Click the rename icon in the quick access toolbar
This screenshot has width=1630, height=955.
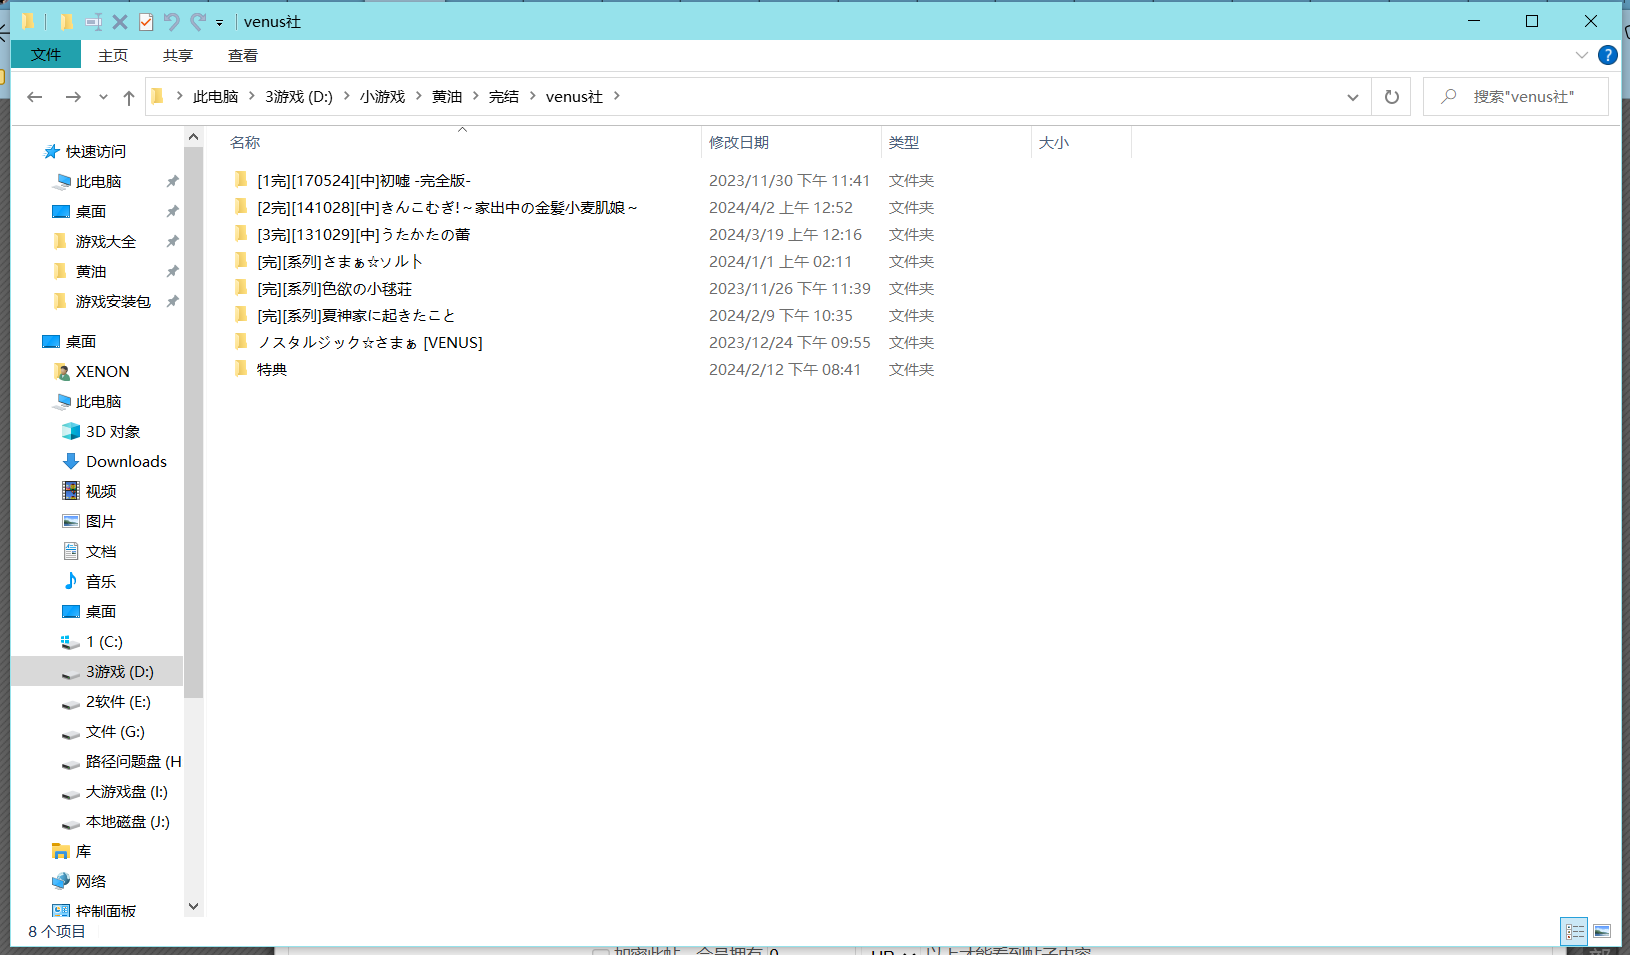click(x=94, y=22)
